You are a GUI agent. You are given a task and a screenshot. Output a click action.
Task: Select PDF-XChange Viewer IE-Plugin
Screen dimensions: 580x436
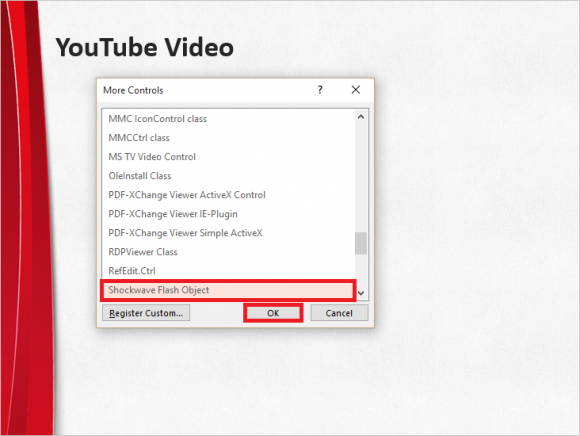click(x=228, y=214)
